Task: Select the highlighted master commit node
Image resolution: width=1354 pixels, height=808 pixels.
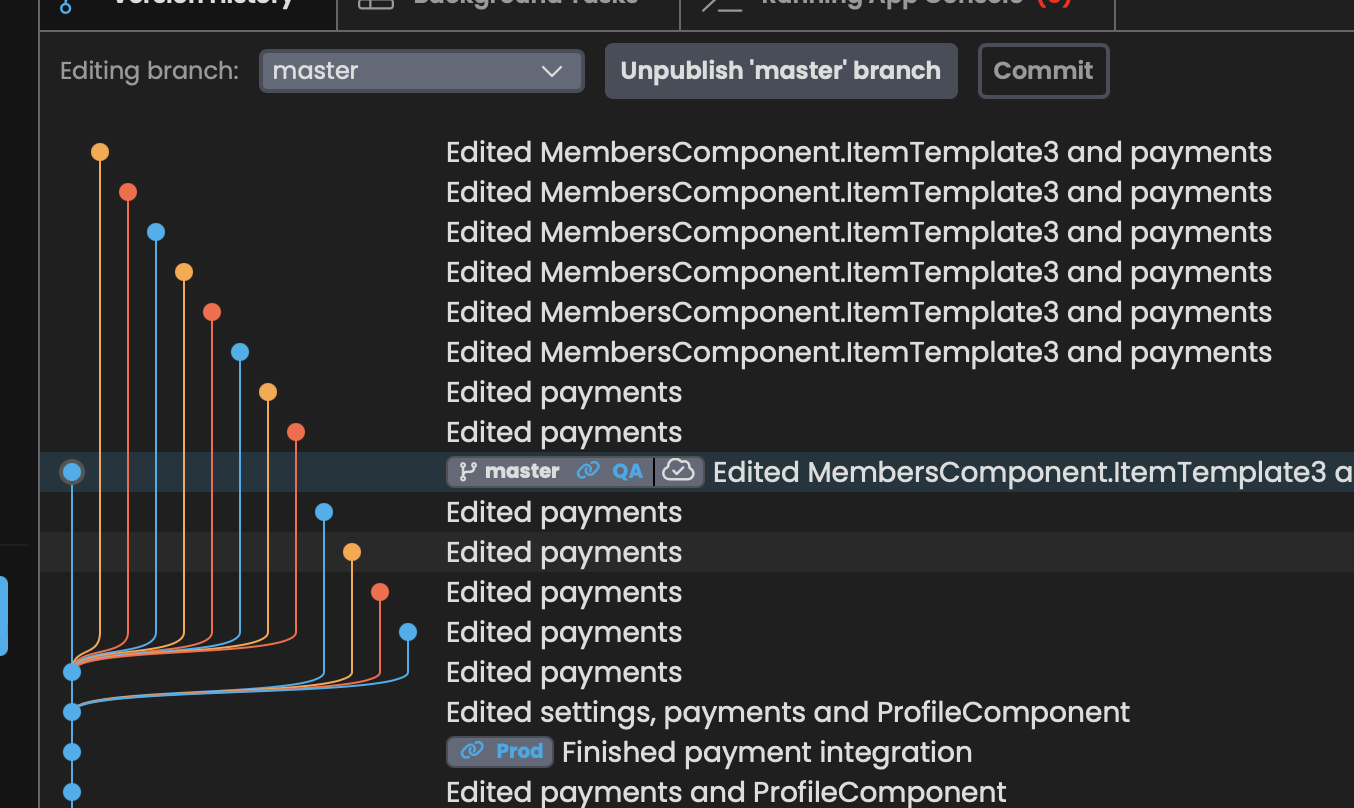Action: tap(72, 472)
